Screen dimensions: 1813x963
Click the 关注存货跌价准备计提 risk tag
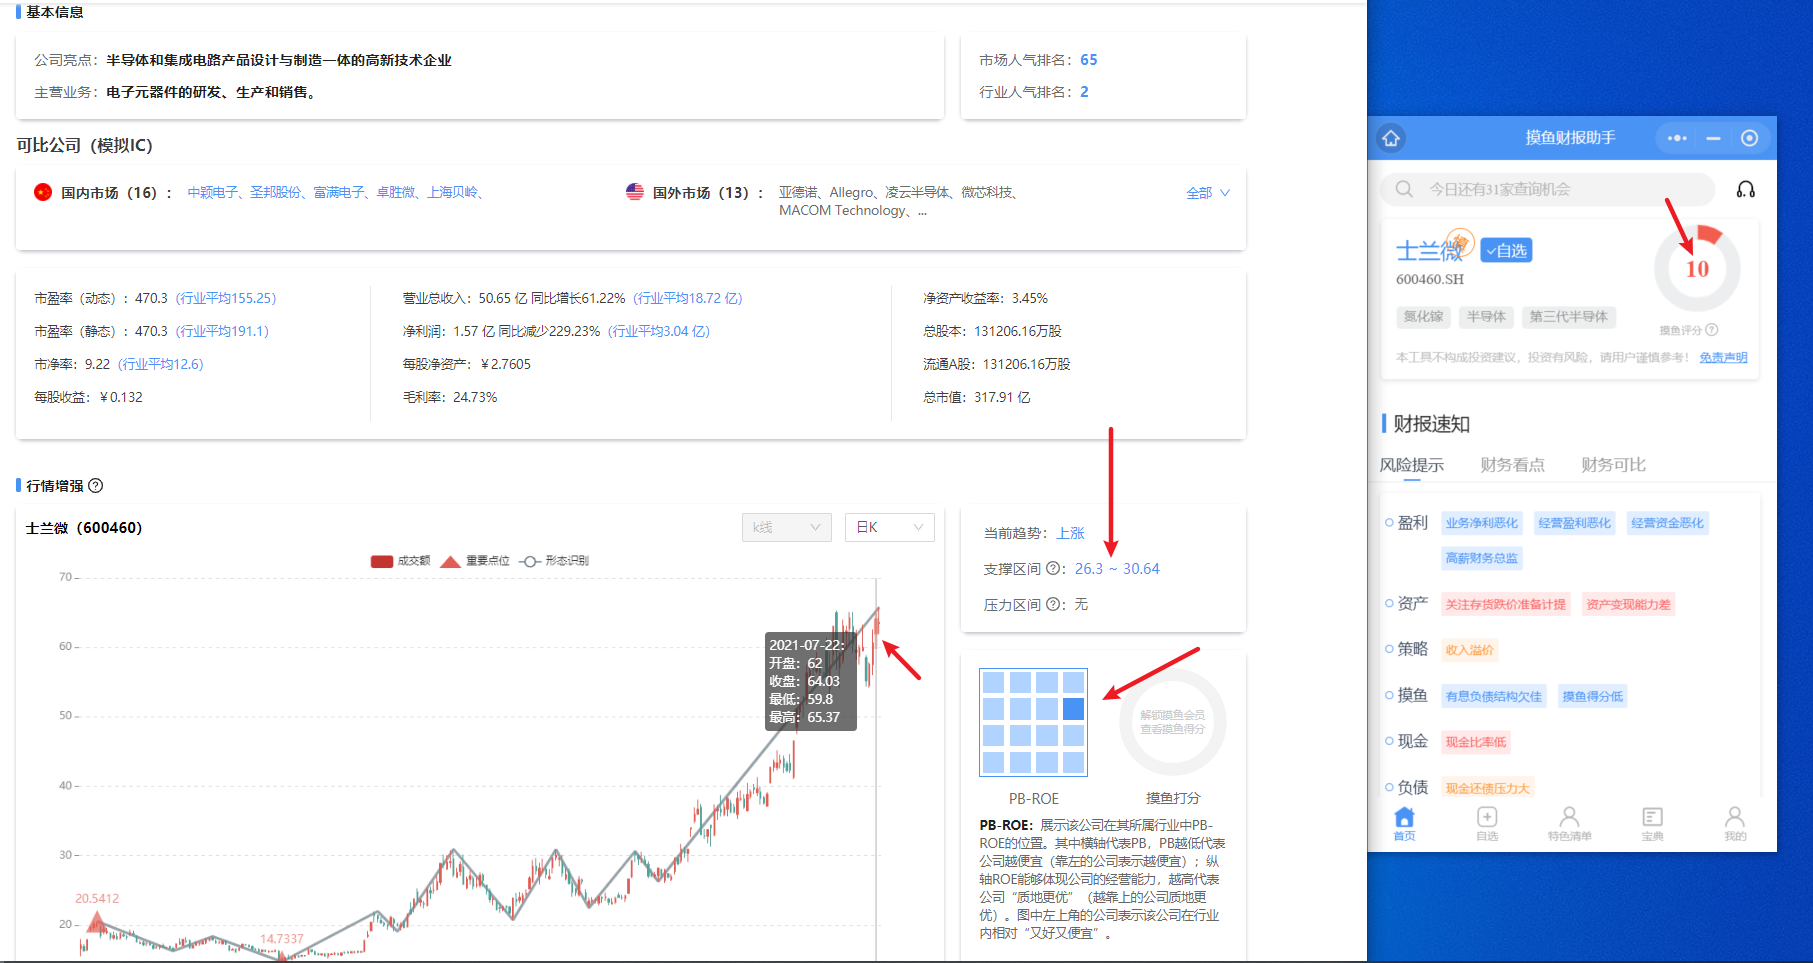point(1505,604)
